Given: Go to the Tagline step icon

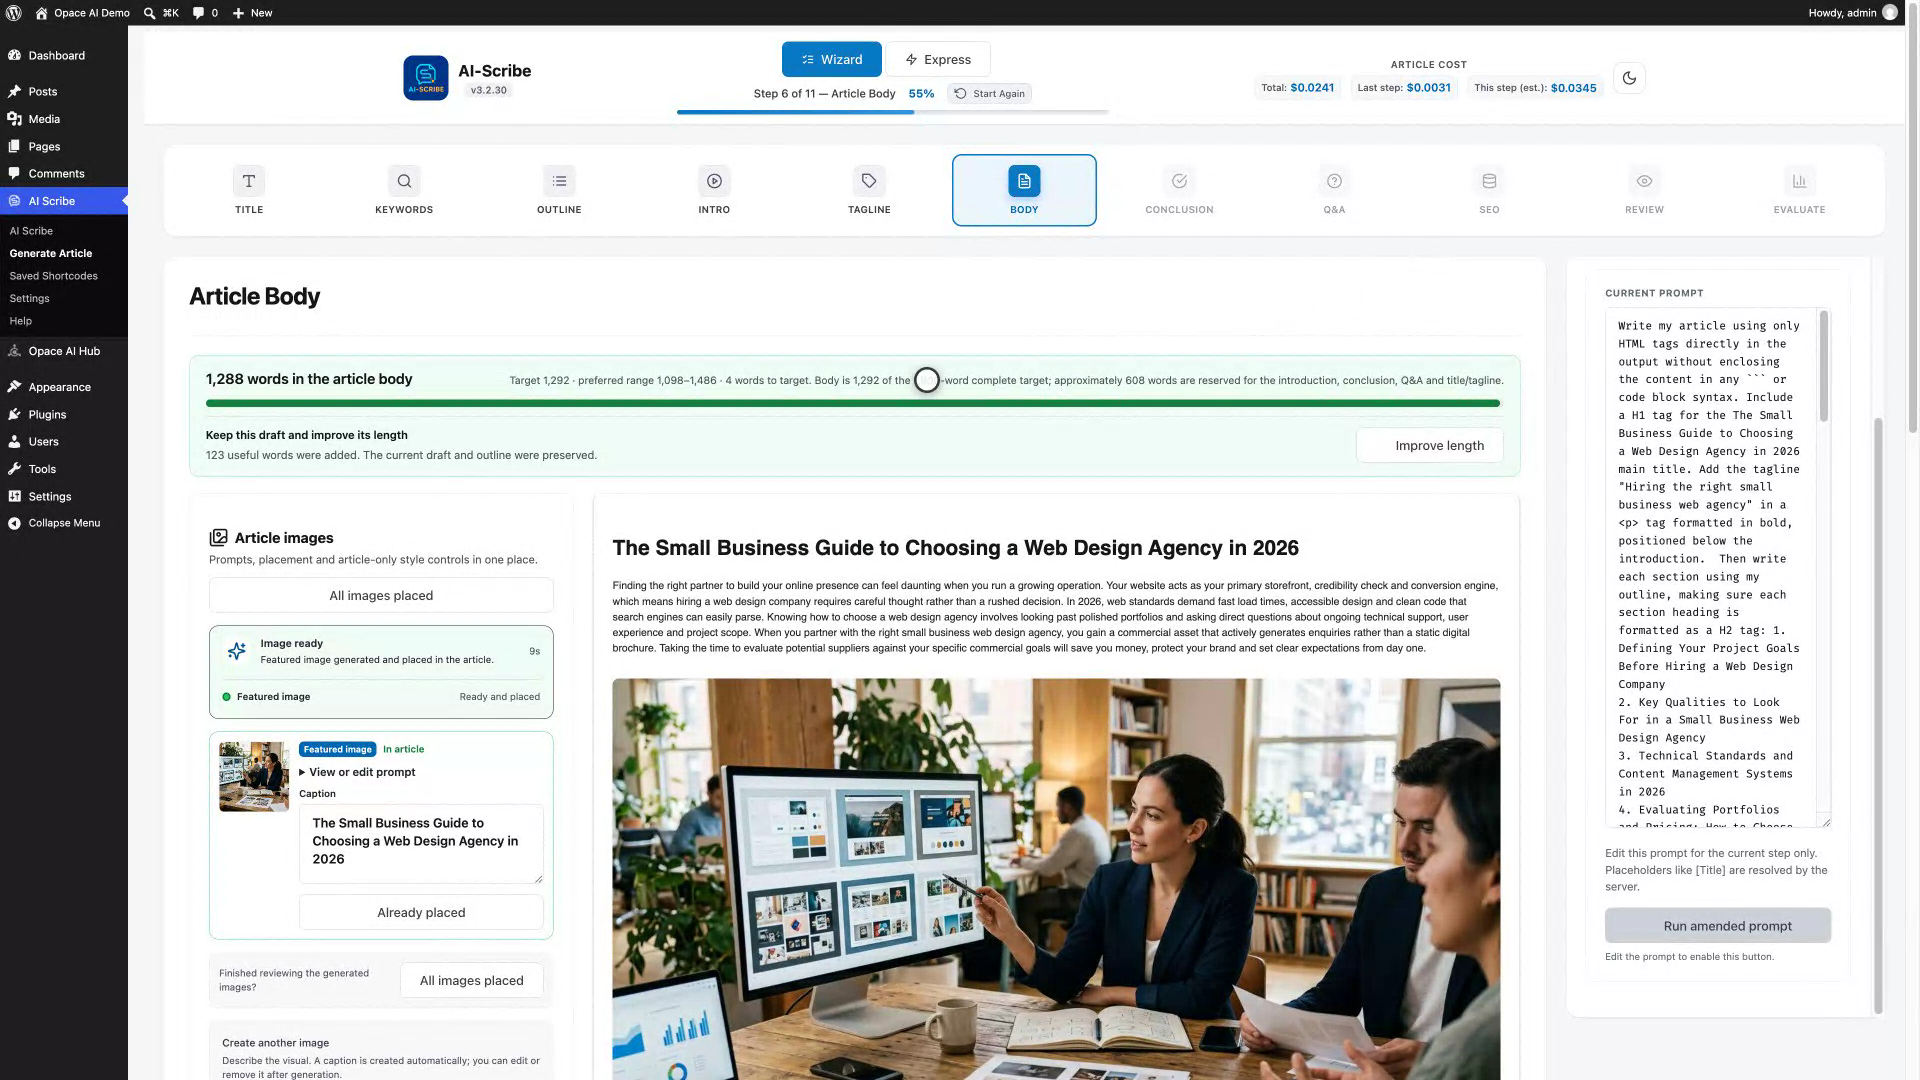Looking at the screenshot, I should (x=869, y=181).
